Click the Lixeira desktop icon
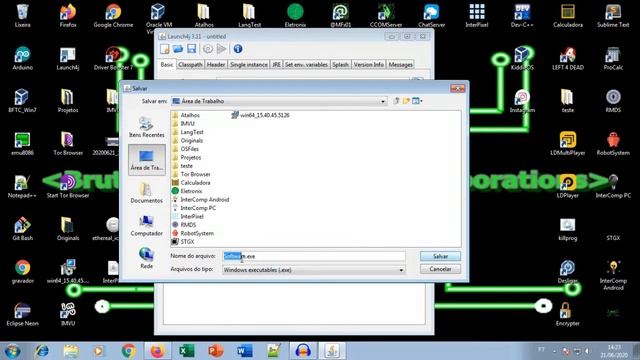Screen dimensions: 640x360 [22, 16]
